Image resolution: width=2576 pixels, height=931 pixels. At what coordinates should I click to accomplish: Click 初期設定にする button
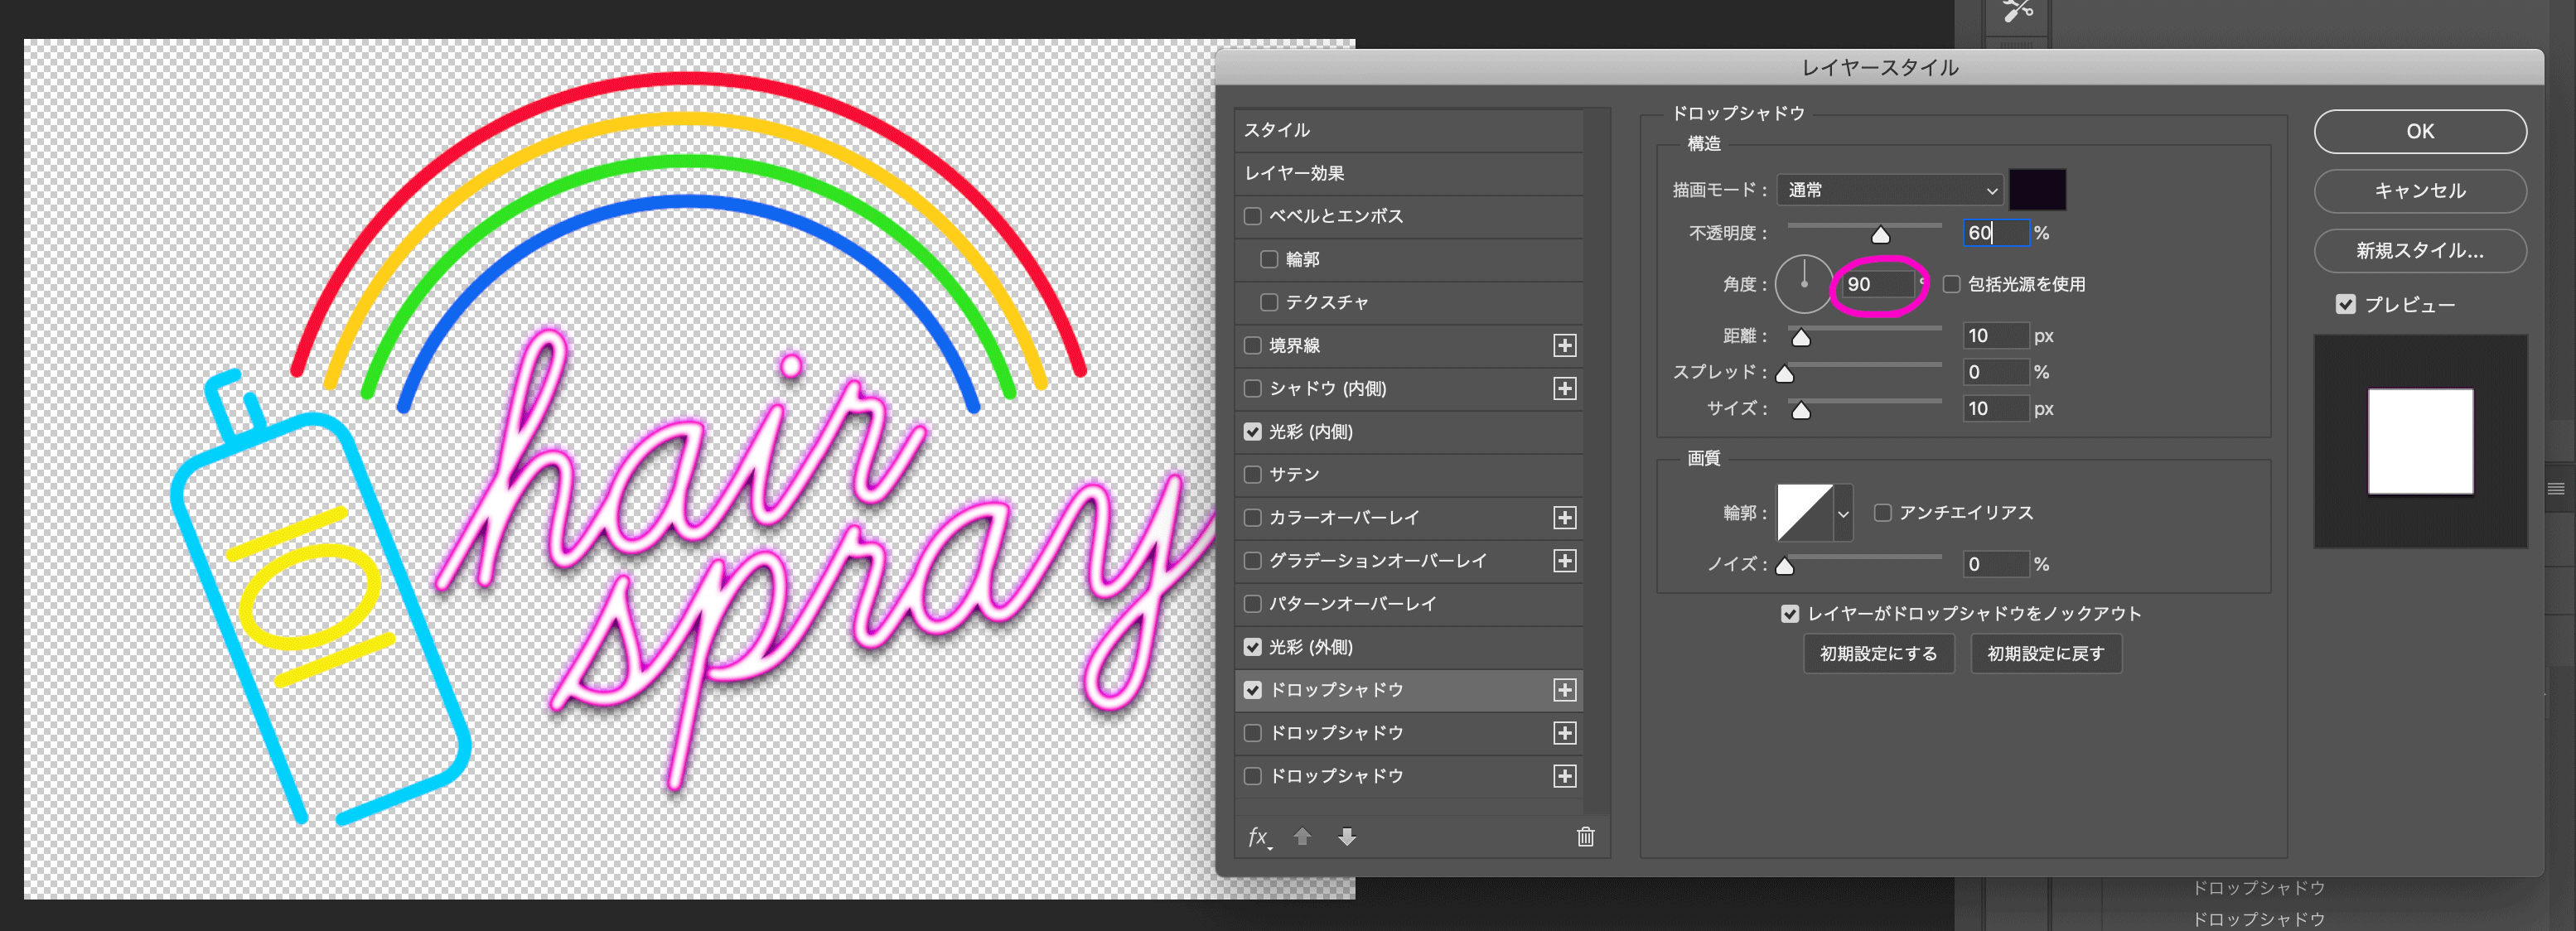1878,654
